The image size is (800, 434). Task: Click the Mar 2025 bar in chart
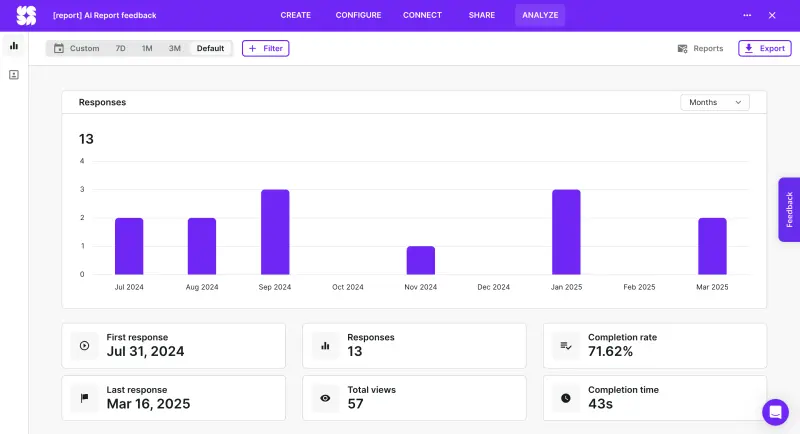pos(712,246)
